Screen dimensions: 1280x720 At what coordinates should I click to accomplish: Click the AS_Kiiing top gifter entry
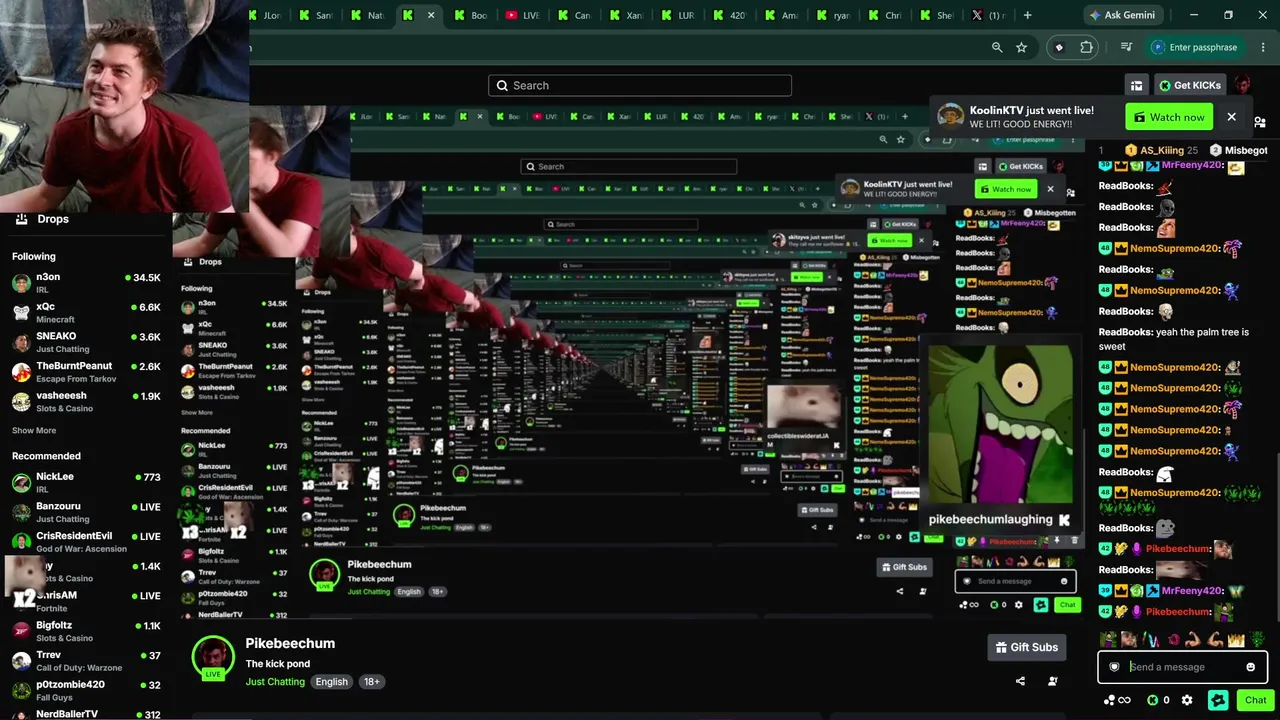click(x=1161, y=150)
